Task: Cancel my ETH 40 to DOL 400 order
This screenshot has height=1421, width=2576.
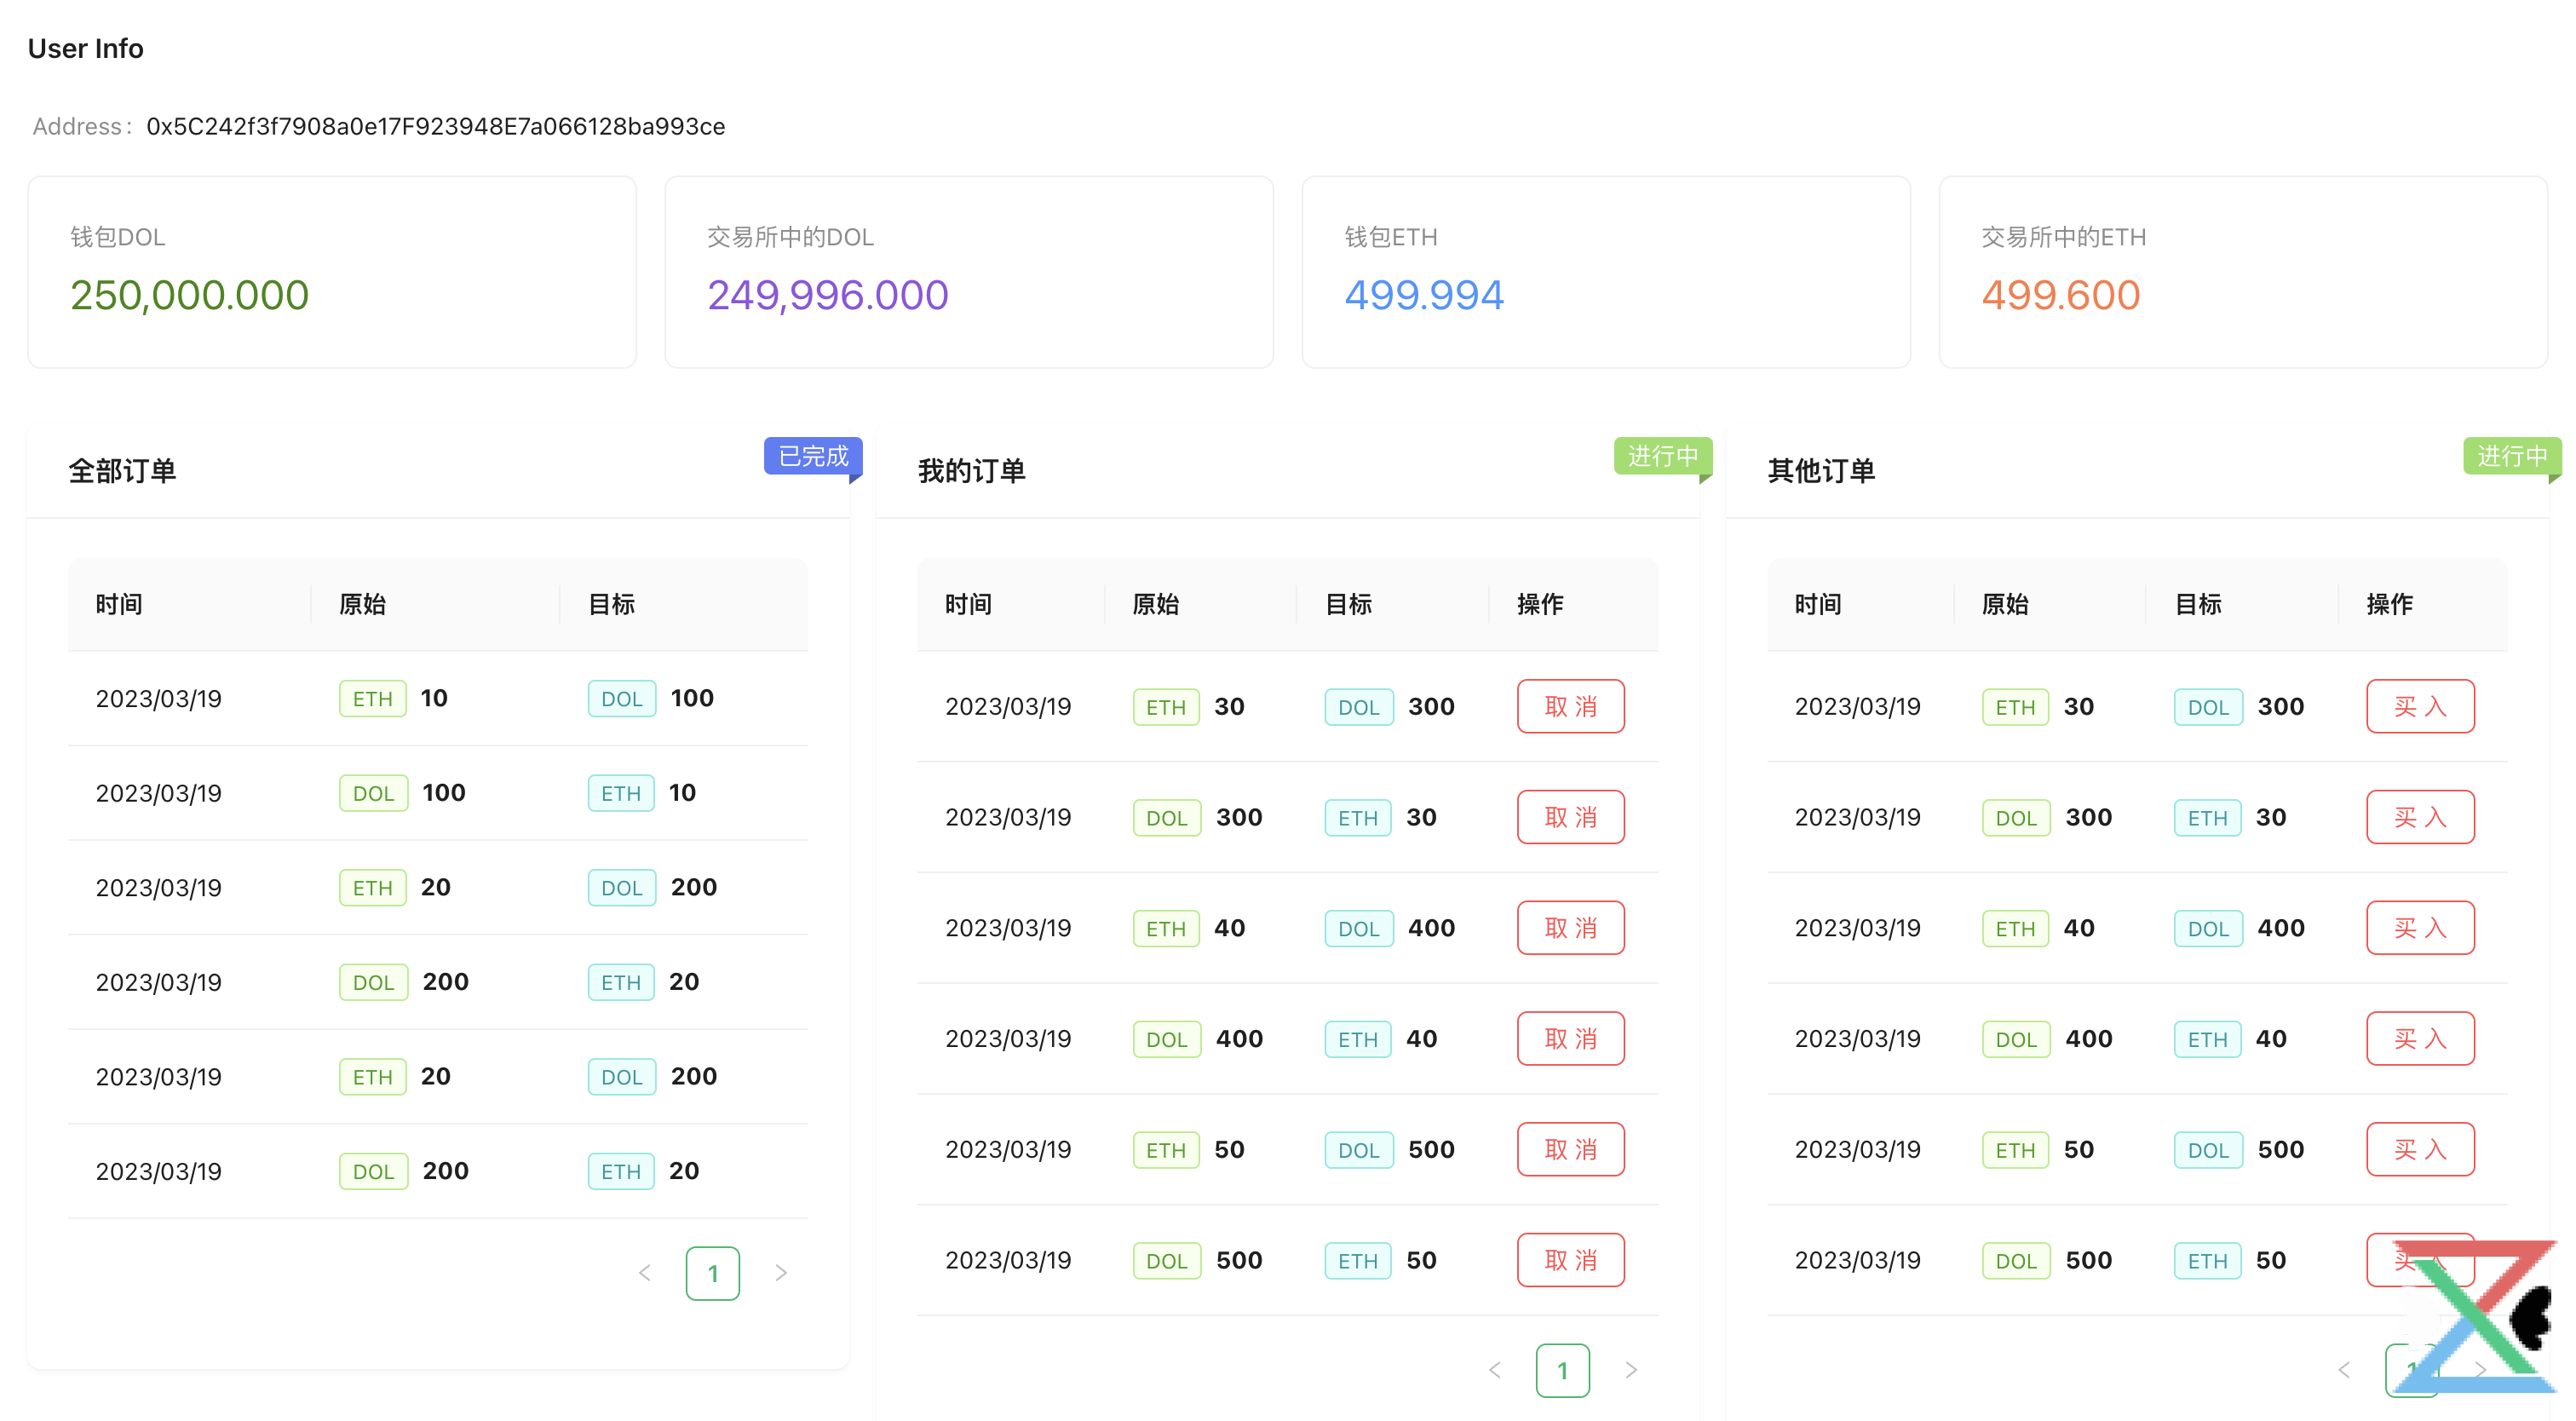Action: 1570,928
